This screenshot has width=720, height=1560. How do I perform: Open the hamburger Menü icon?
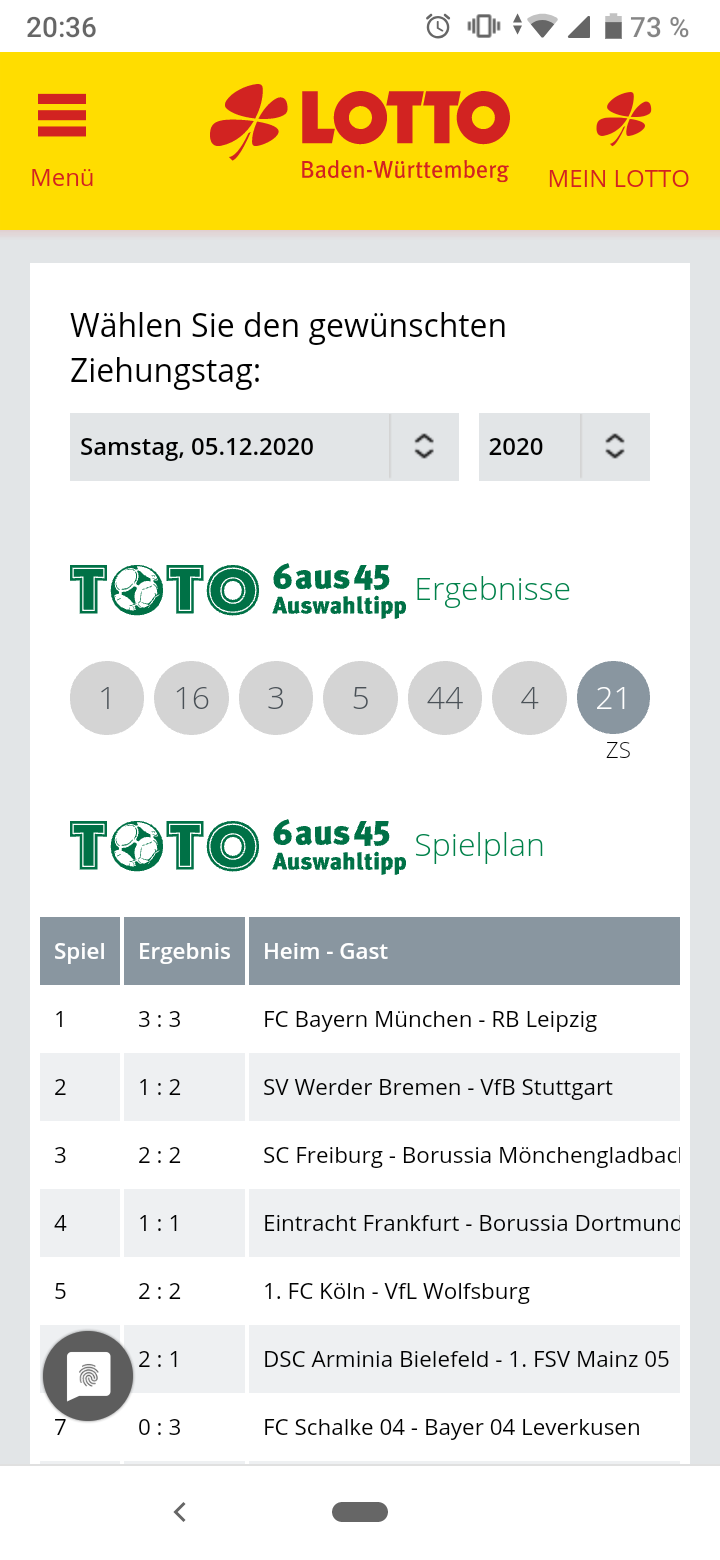click(x=62, y=117)
